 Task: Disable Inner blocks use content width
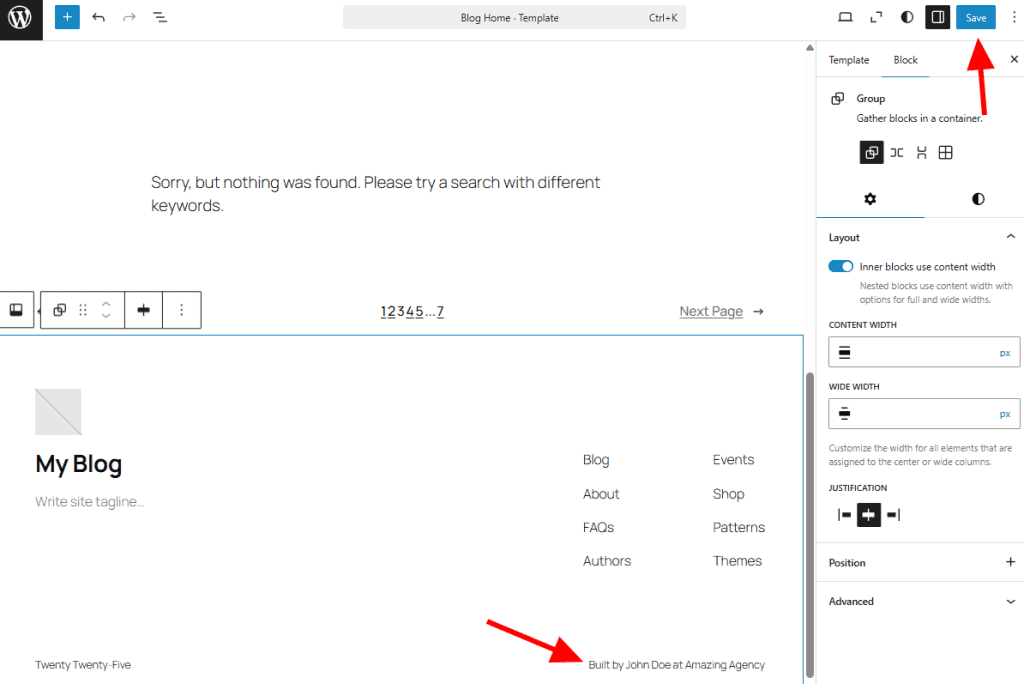[x=841, y=266]
